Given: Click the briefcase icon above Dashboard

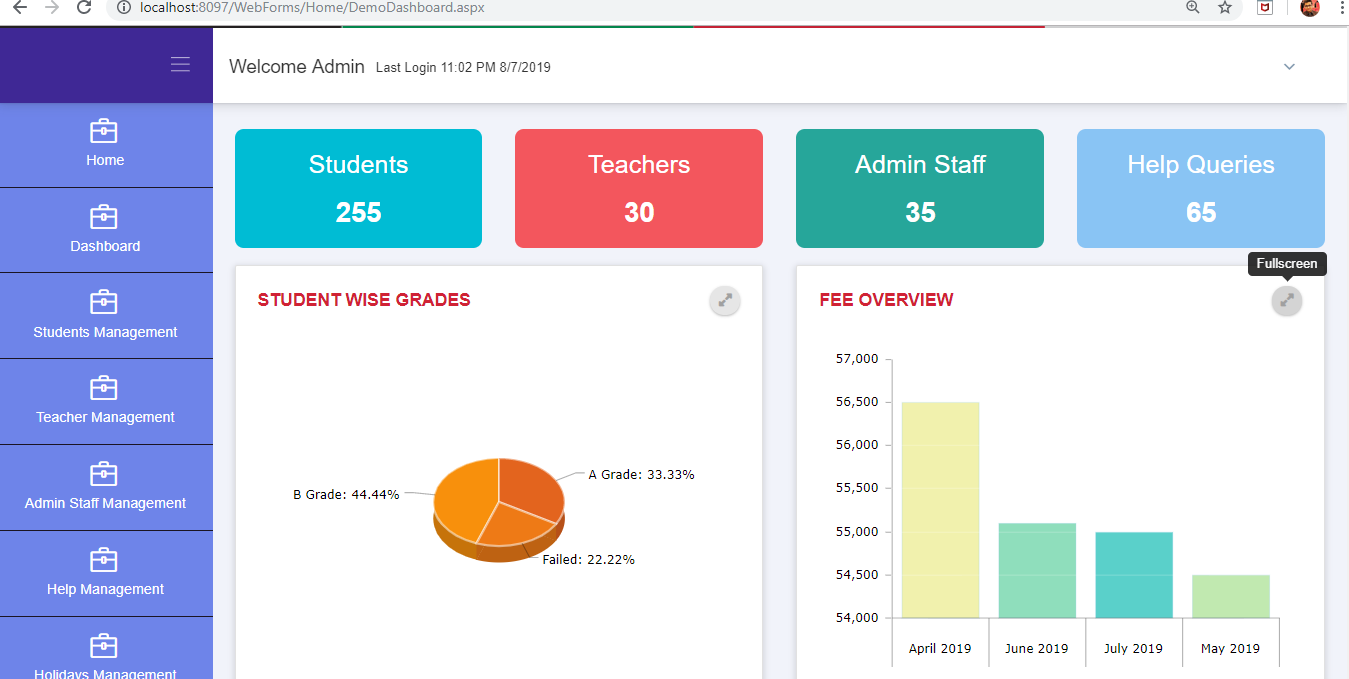Looking at the screenshot, I should (x=104, y=217).
